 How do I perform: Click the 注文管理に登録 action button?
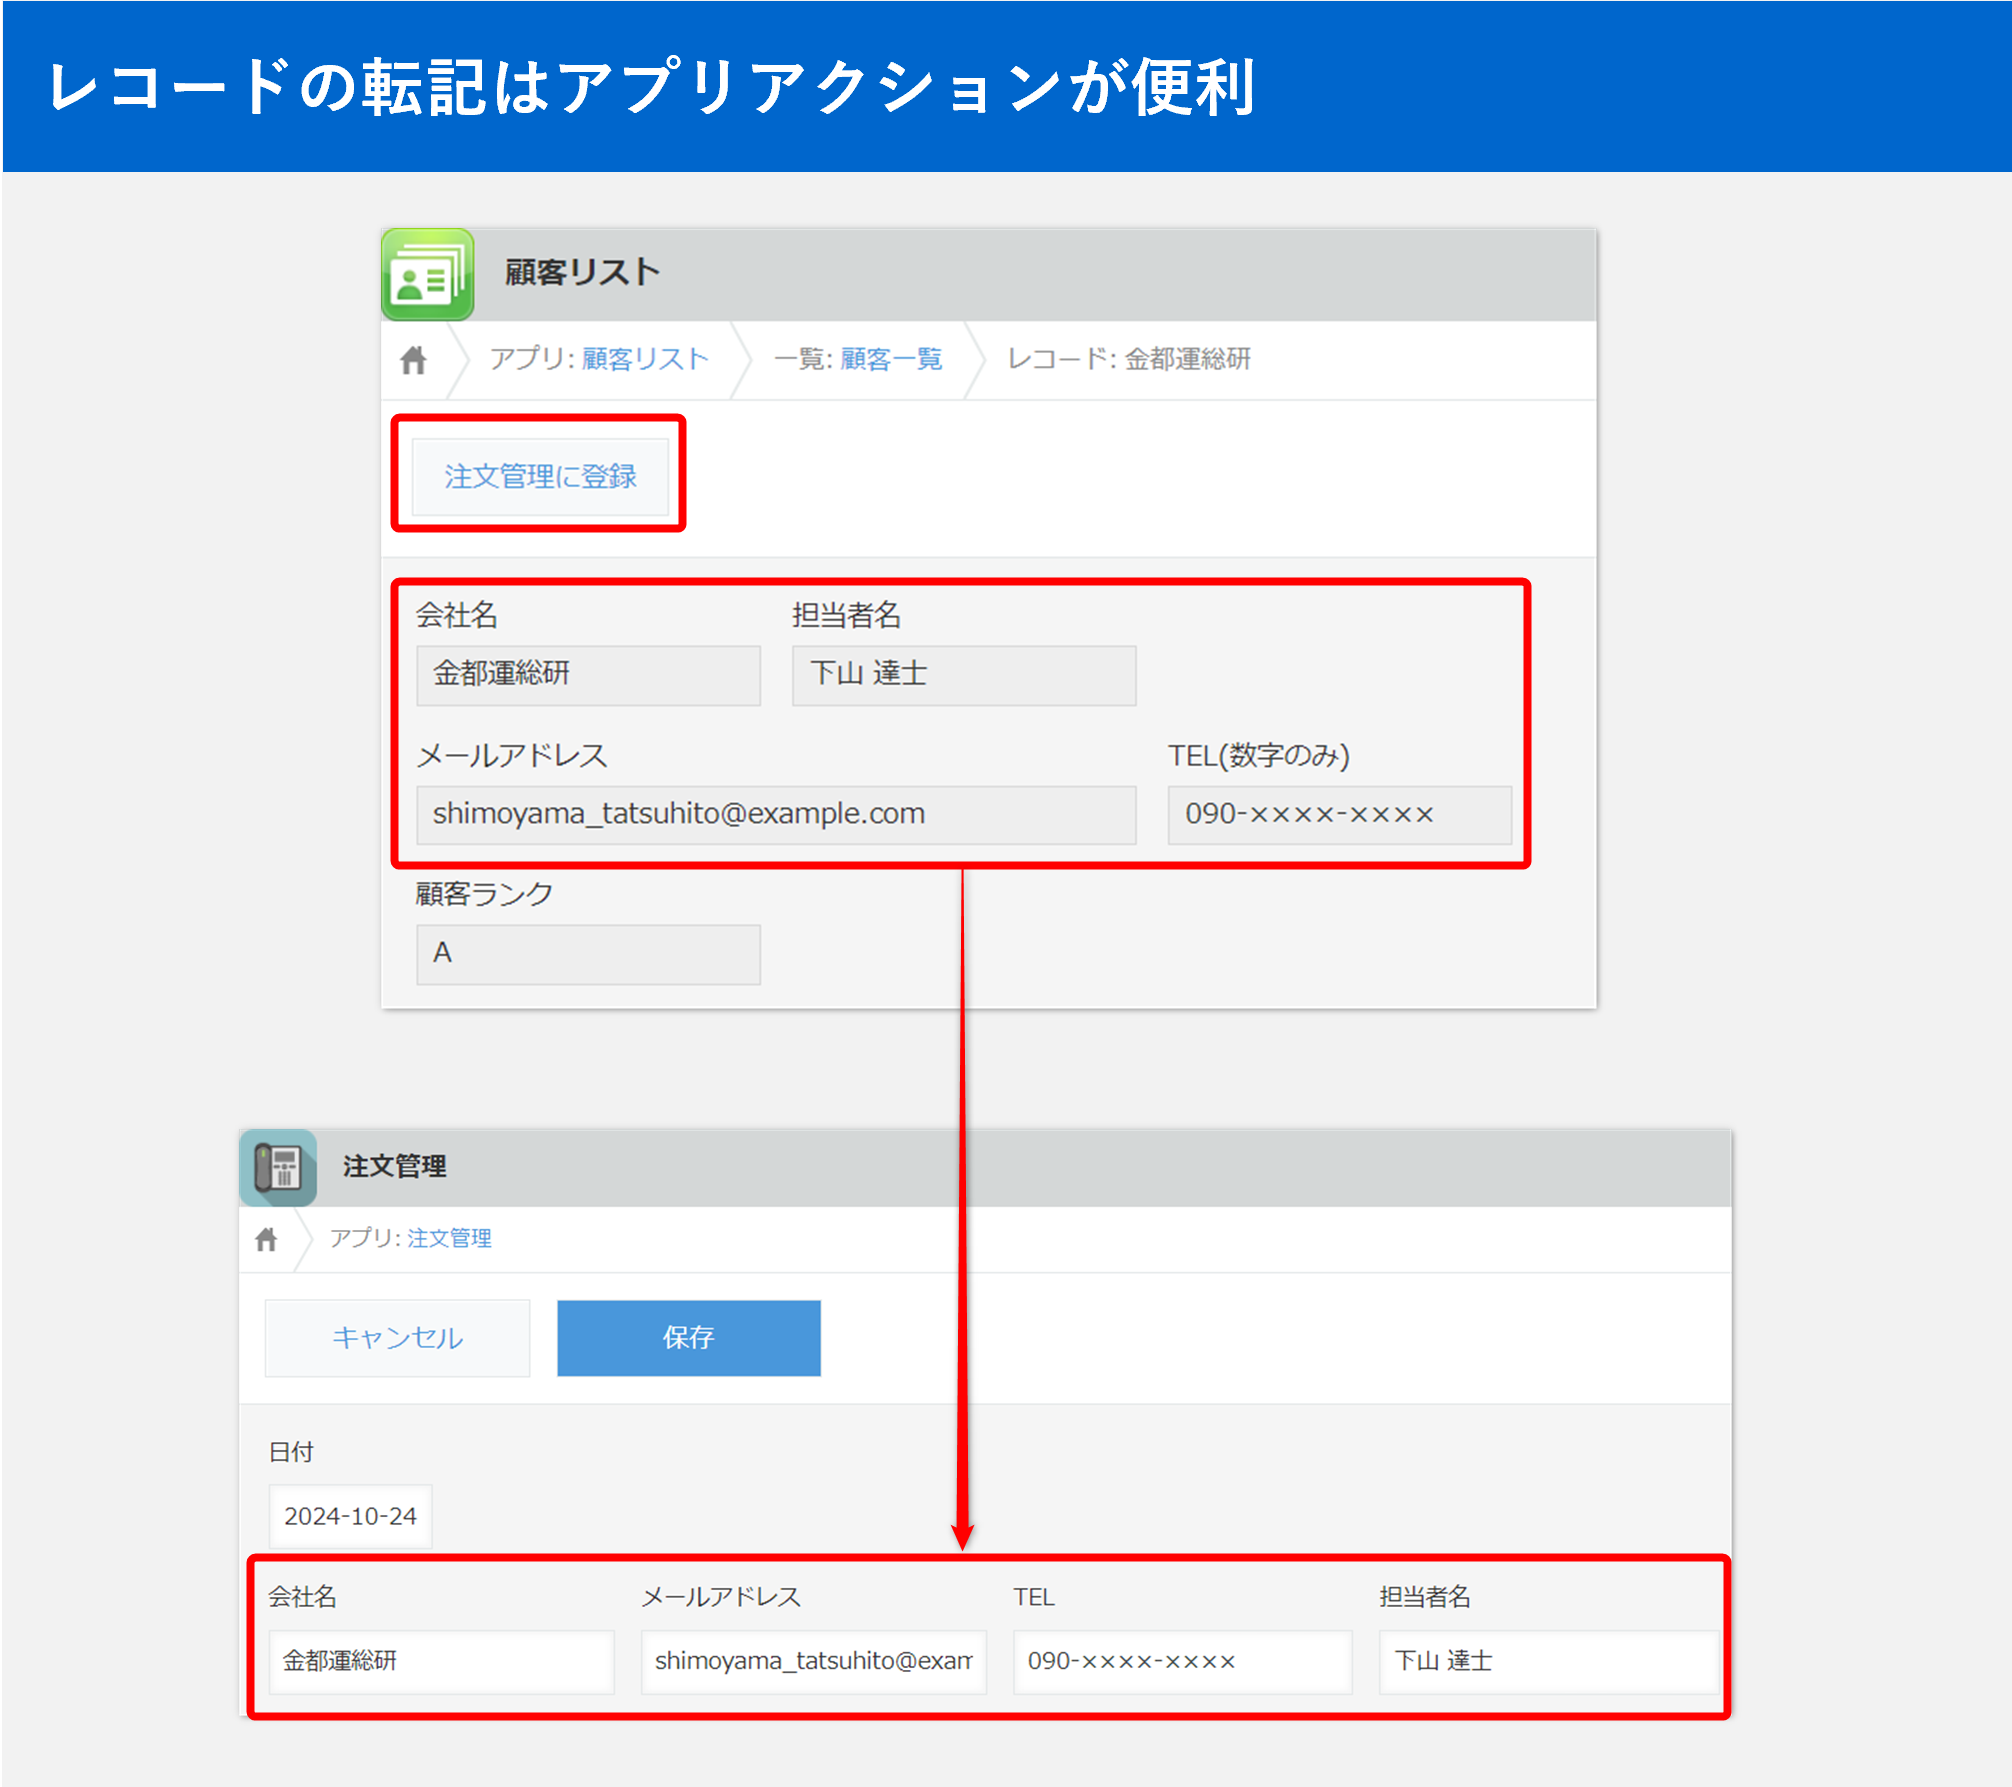(x=540, y=476)
